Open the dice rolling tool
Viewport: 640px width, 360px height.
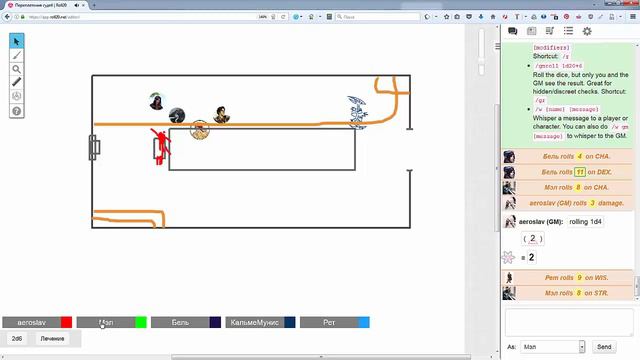click(16, 96)
